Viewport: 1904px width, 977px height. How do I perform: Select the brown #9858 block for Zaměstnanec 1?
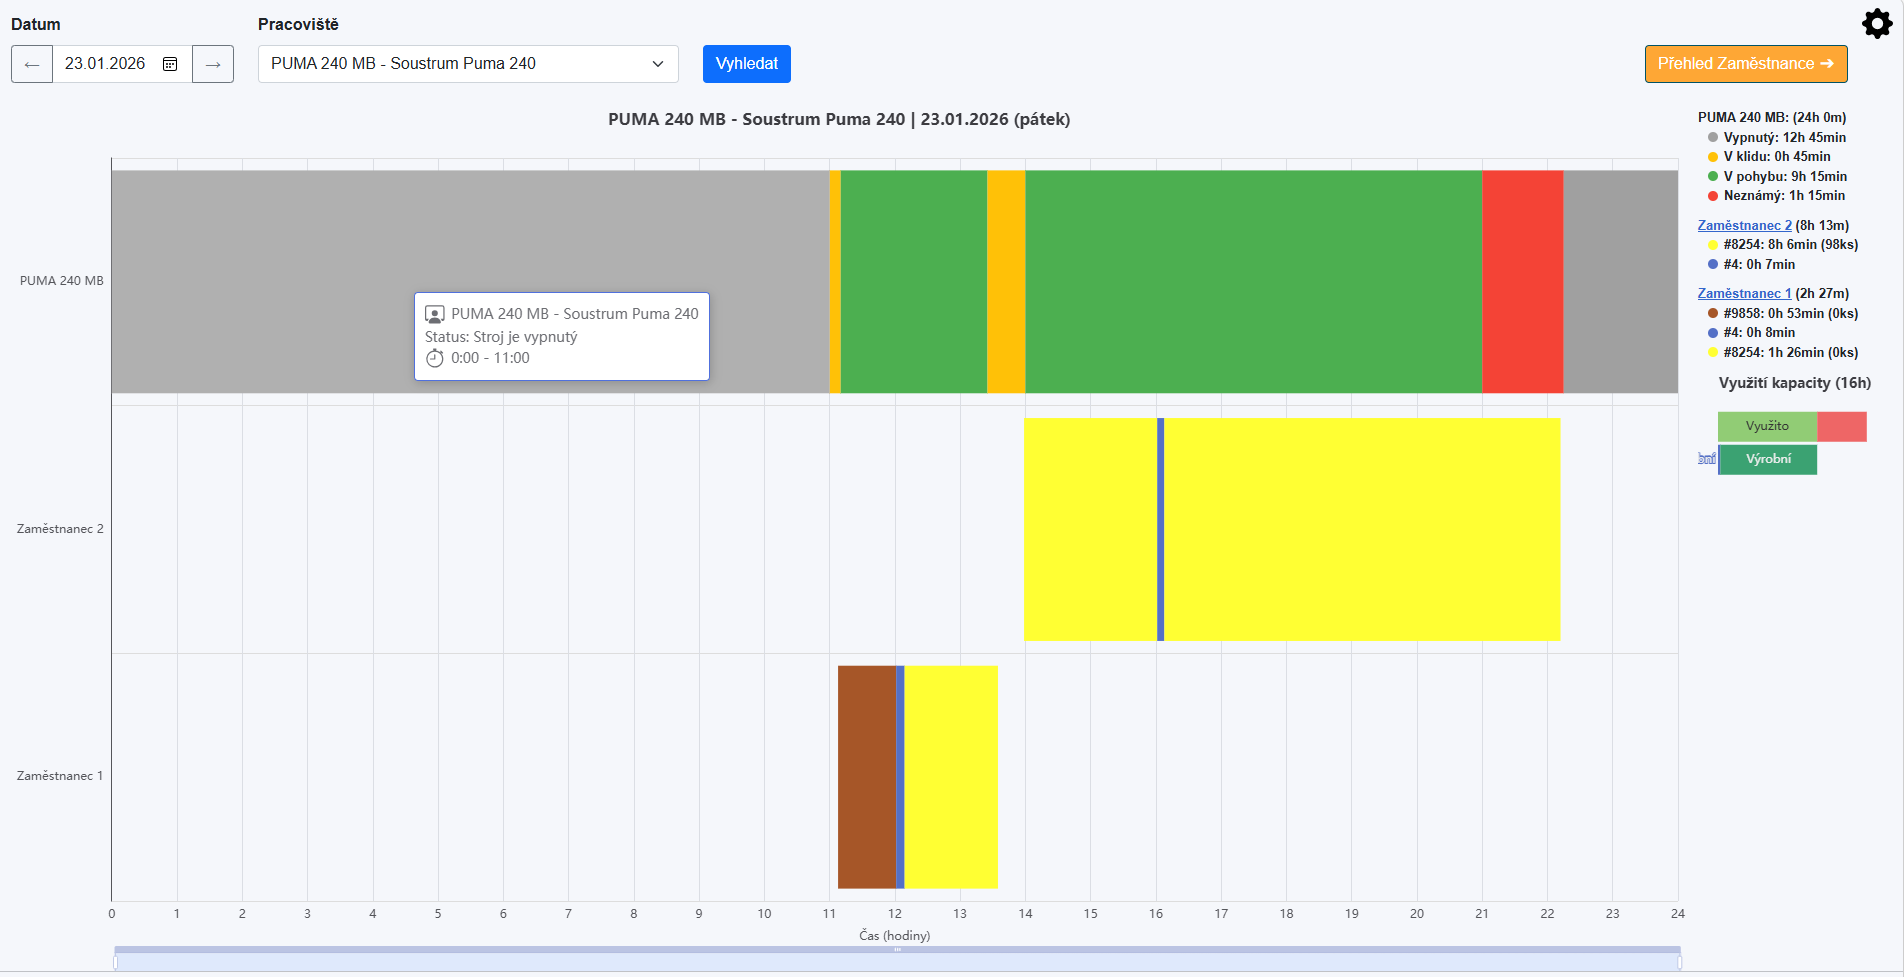click(866, 777)
